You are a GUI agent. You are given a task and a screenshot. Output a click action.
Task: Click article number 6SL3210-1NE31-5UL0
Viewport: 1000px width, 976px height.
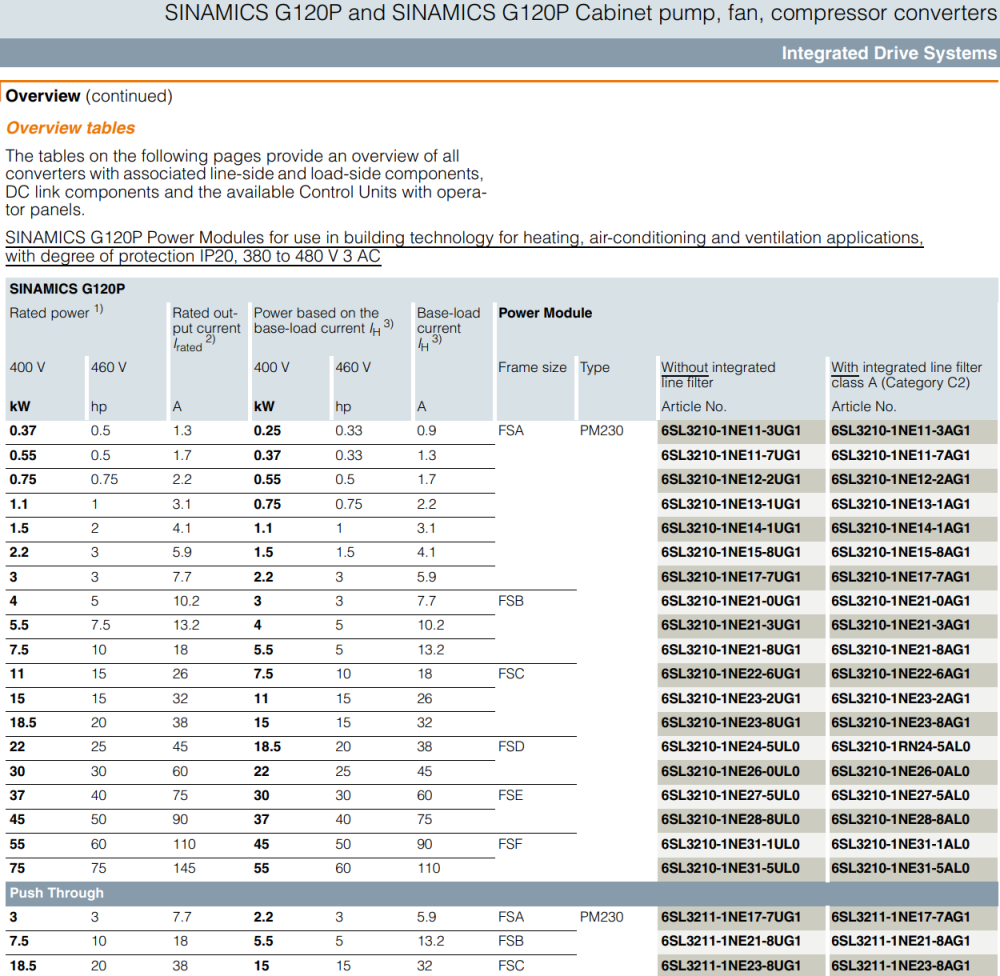731,868
